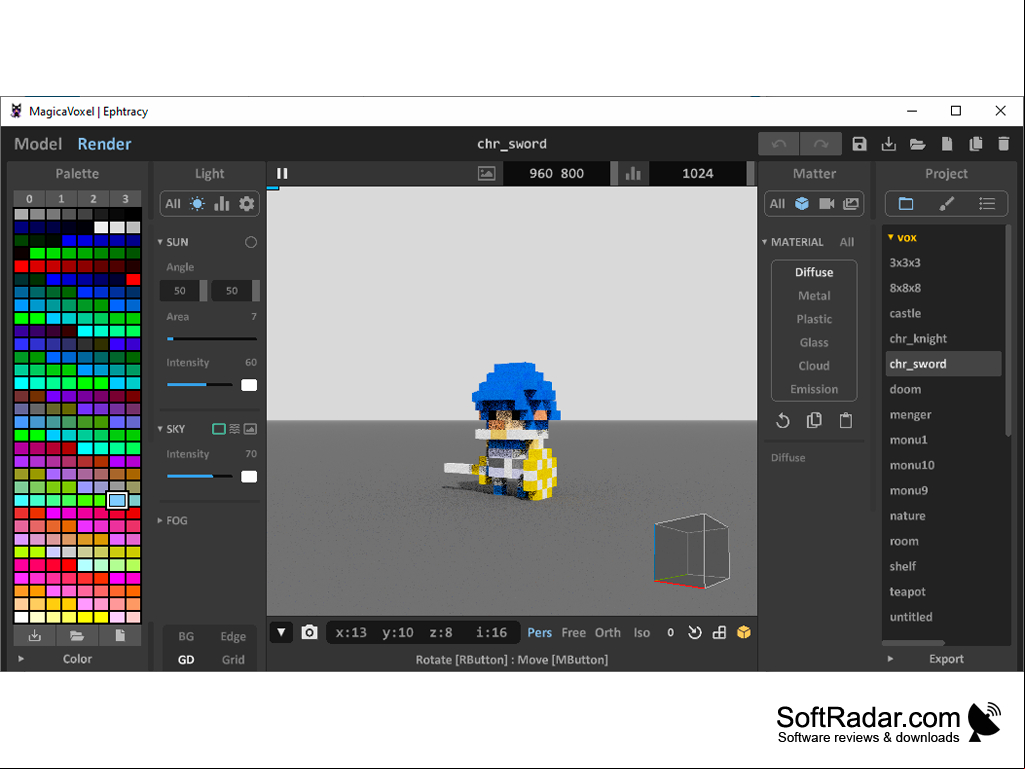This screenshot has width=1025, height=769.
Task: Adjust the sun Area slider
Action: (211, 339)
